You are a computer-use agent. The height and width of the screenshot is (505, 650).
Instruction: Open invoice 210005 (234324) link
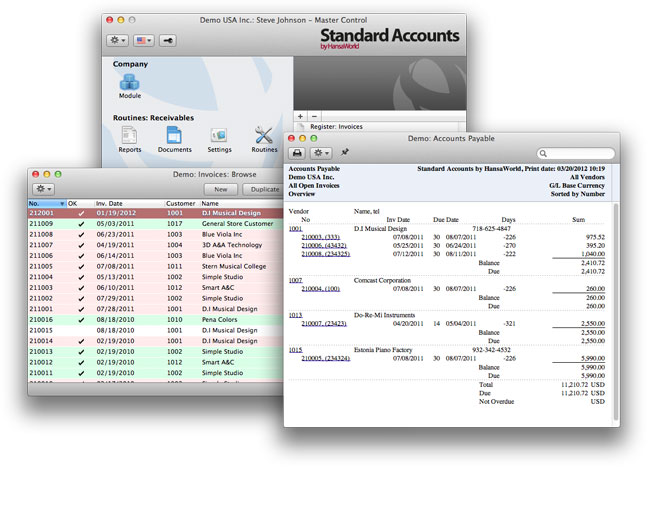tap(325, 358)
